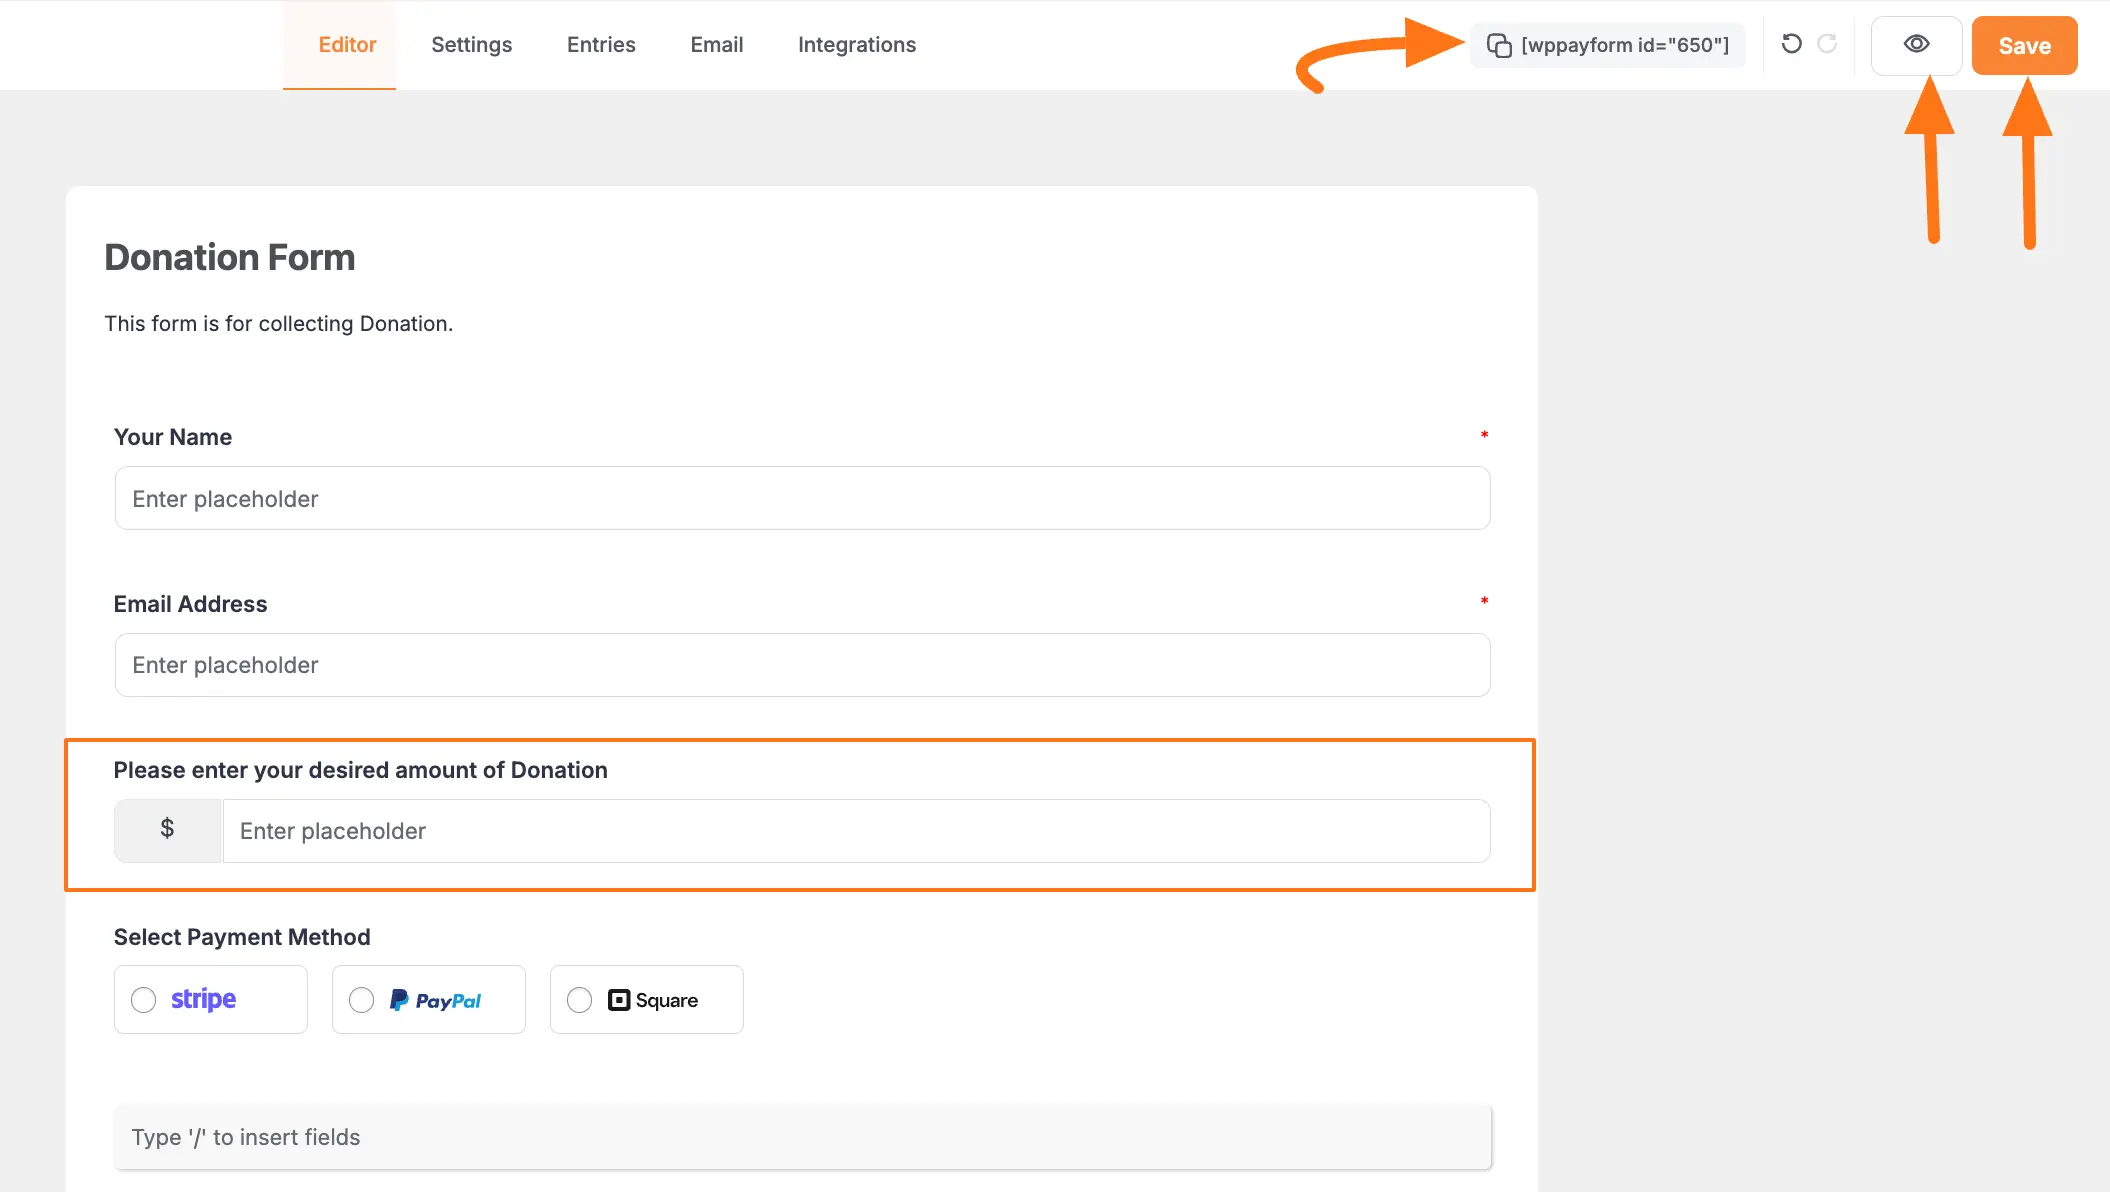Click the Stripe logo payment option
Image resolution: width=2110 pixels, height=1192 pixels.
203,998
